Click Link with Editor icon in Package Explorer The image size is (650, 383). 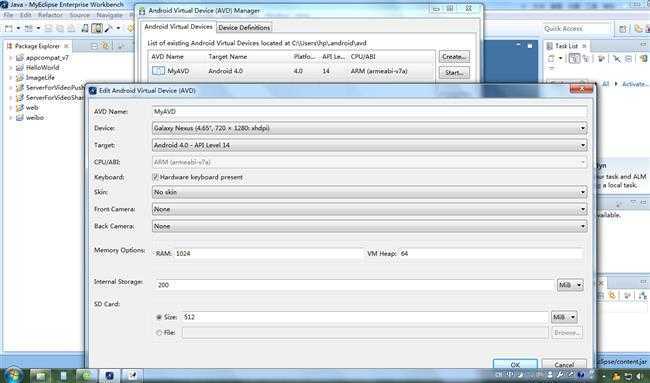point(106,46)
